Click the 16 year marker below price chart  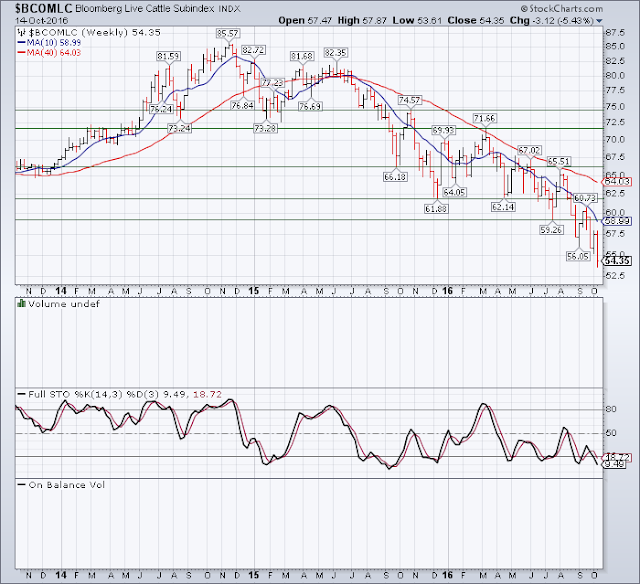448,291
